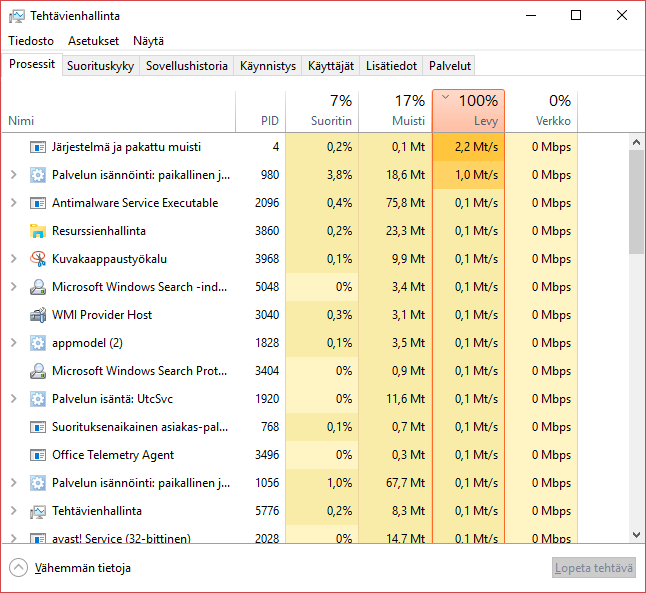Screen dimensions: 646x593
Task: Click the Palvelun isäntä: UtcSvc gear icon
Action: 37,399
